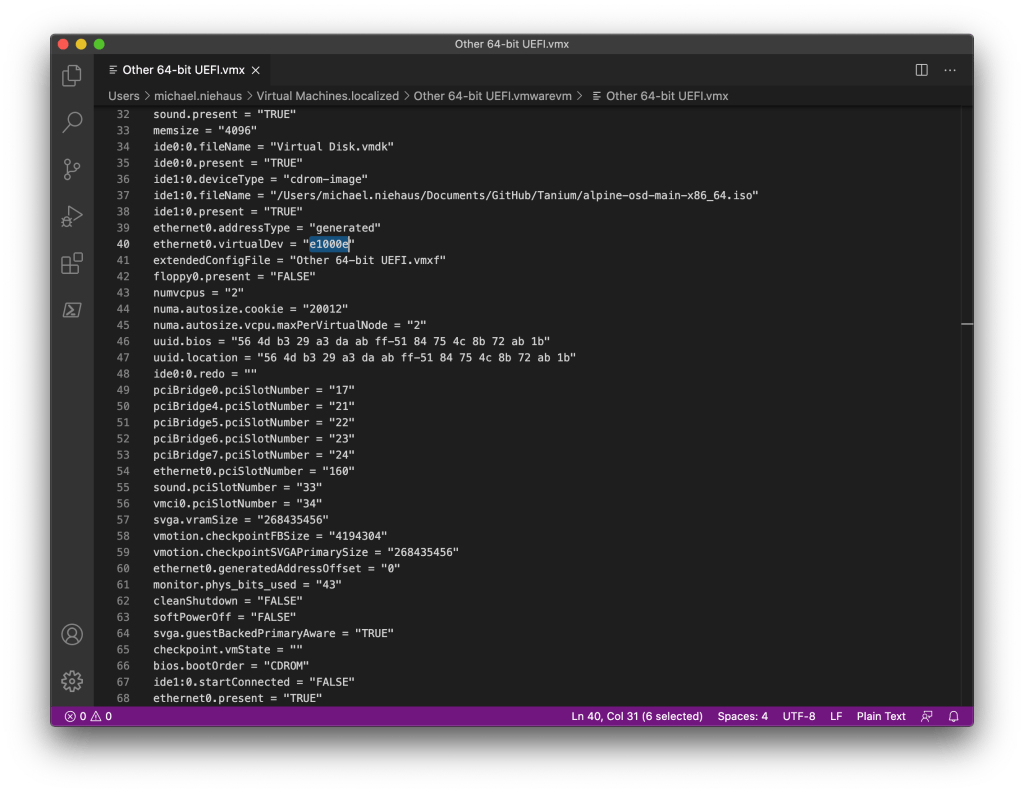The image size is (1024, 793).
Task: Close the Other 64-bit UEFI.vmx tab
Action: [256, 70]
